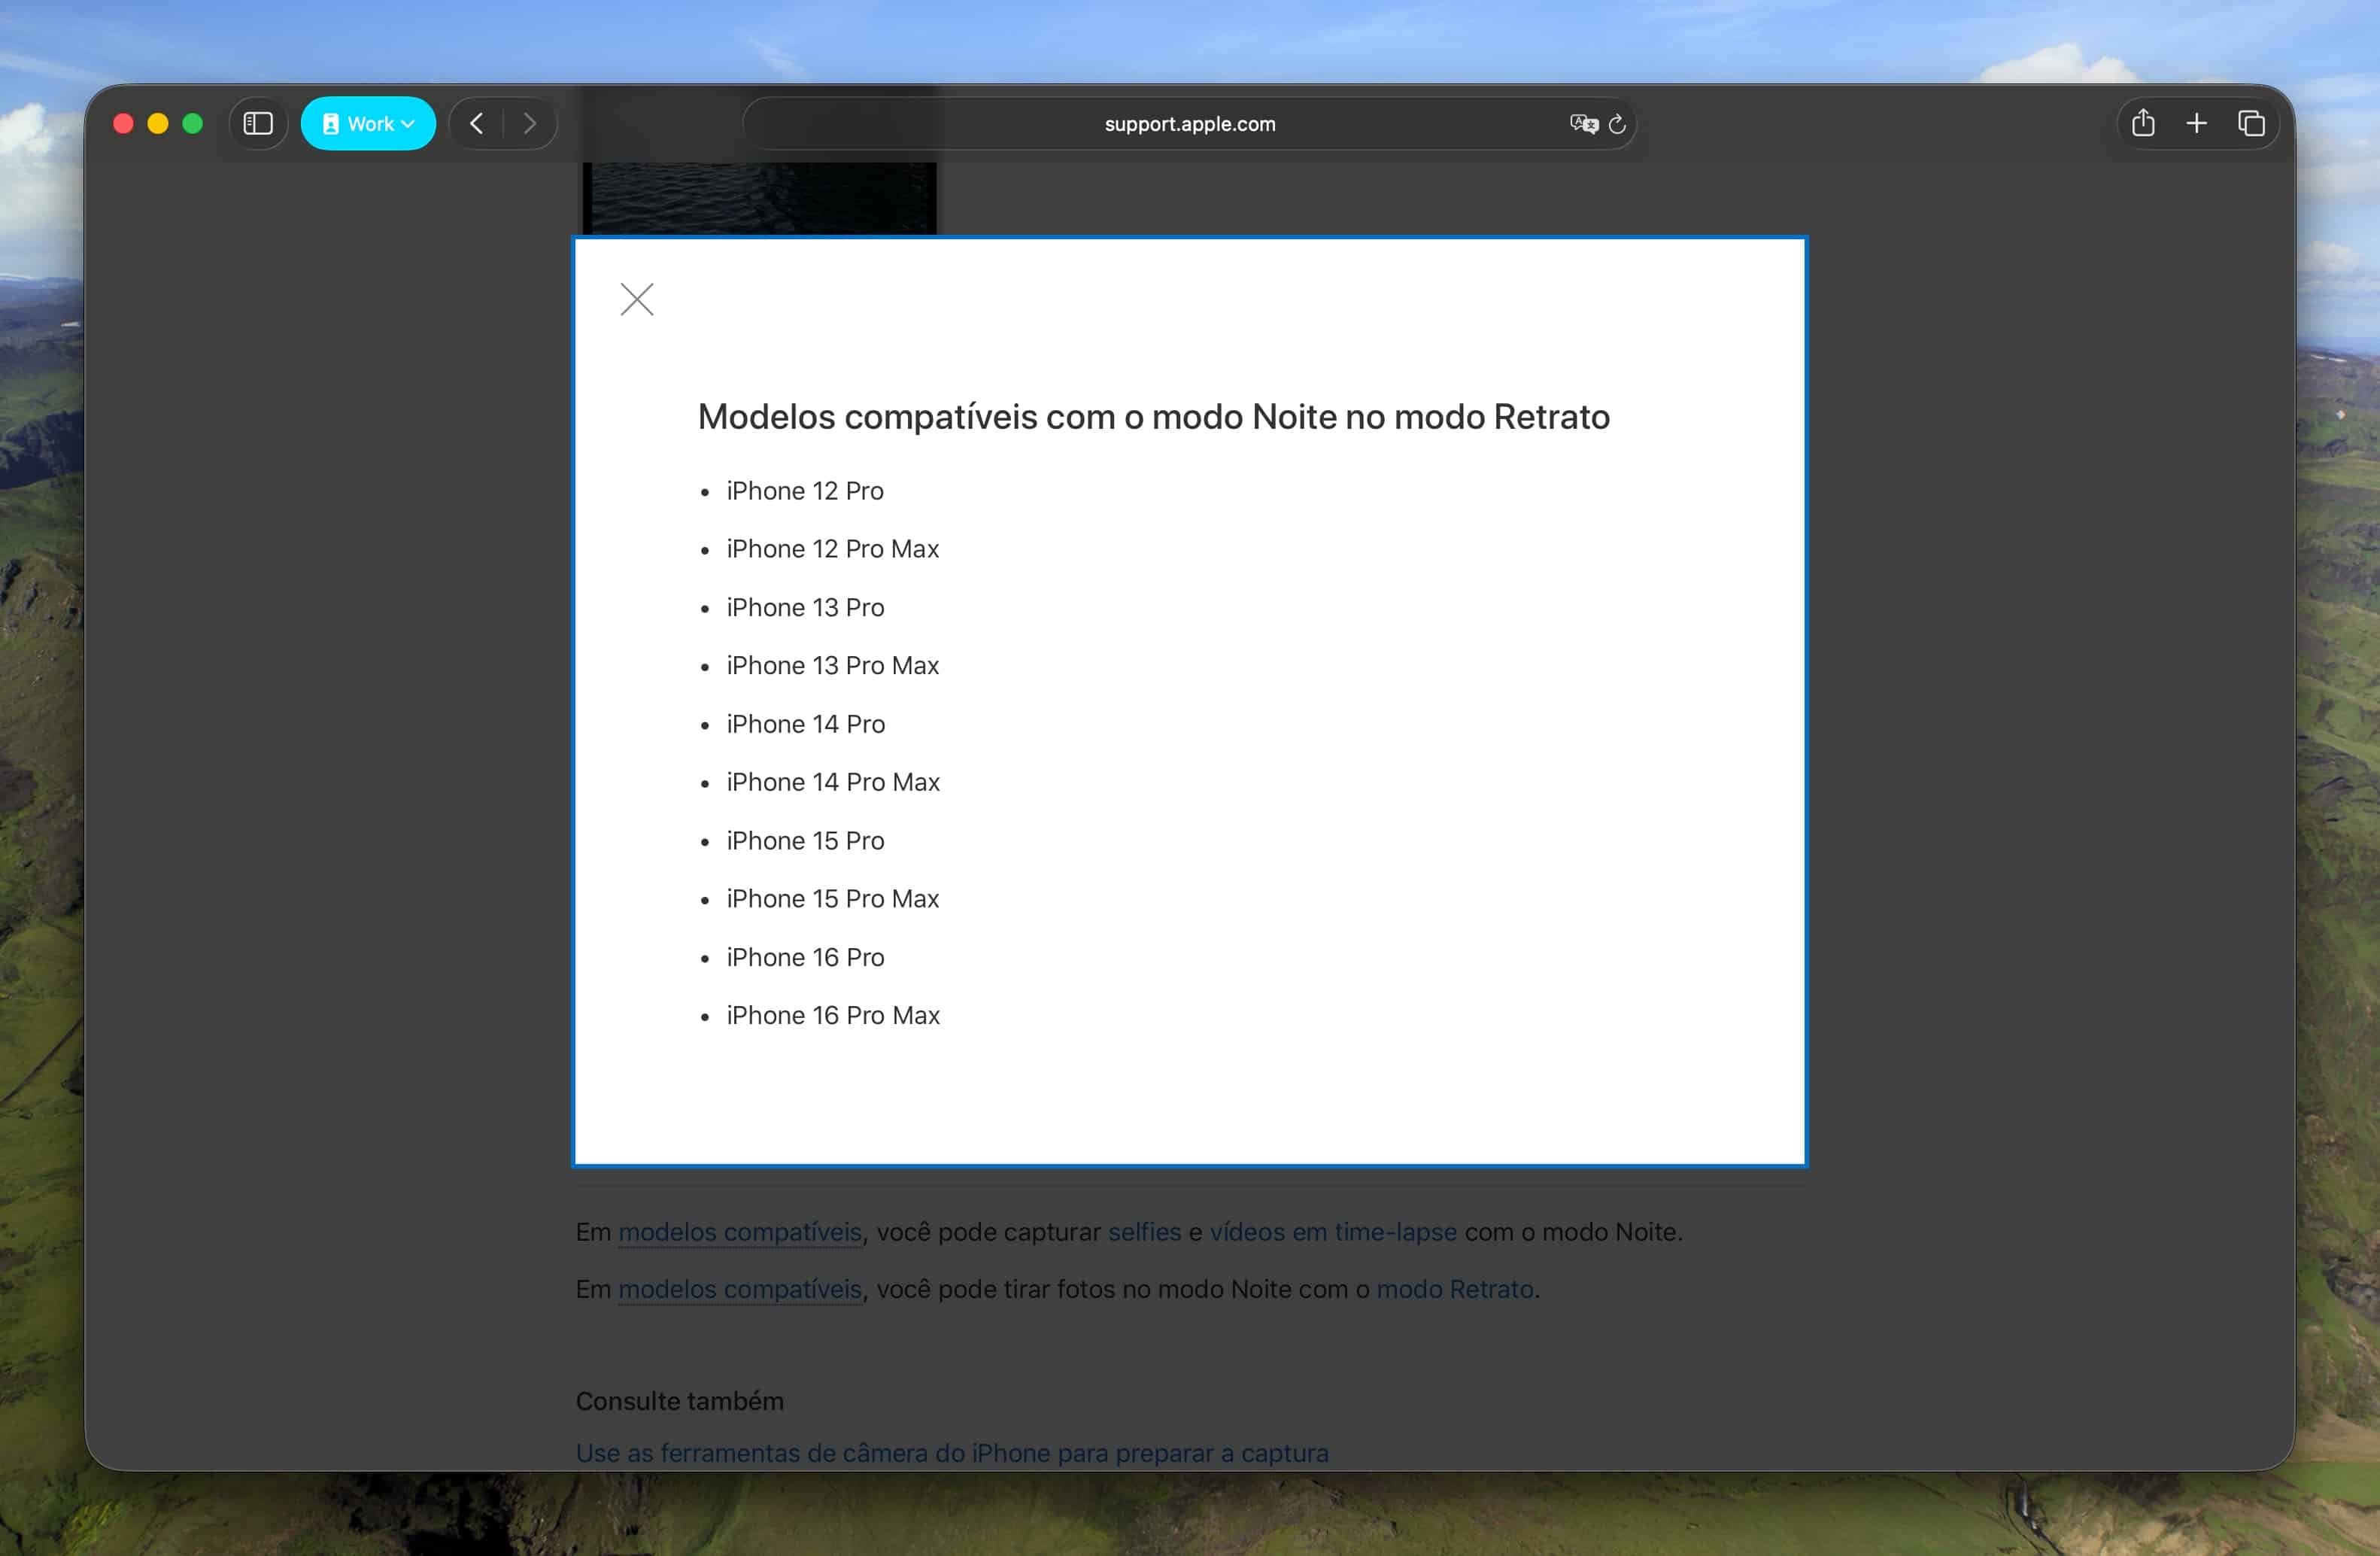Go forward to the next page
2380x1556 pixels.
pyautogui.click(x=530, y=123)
